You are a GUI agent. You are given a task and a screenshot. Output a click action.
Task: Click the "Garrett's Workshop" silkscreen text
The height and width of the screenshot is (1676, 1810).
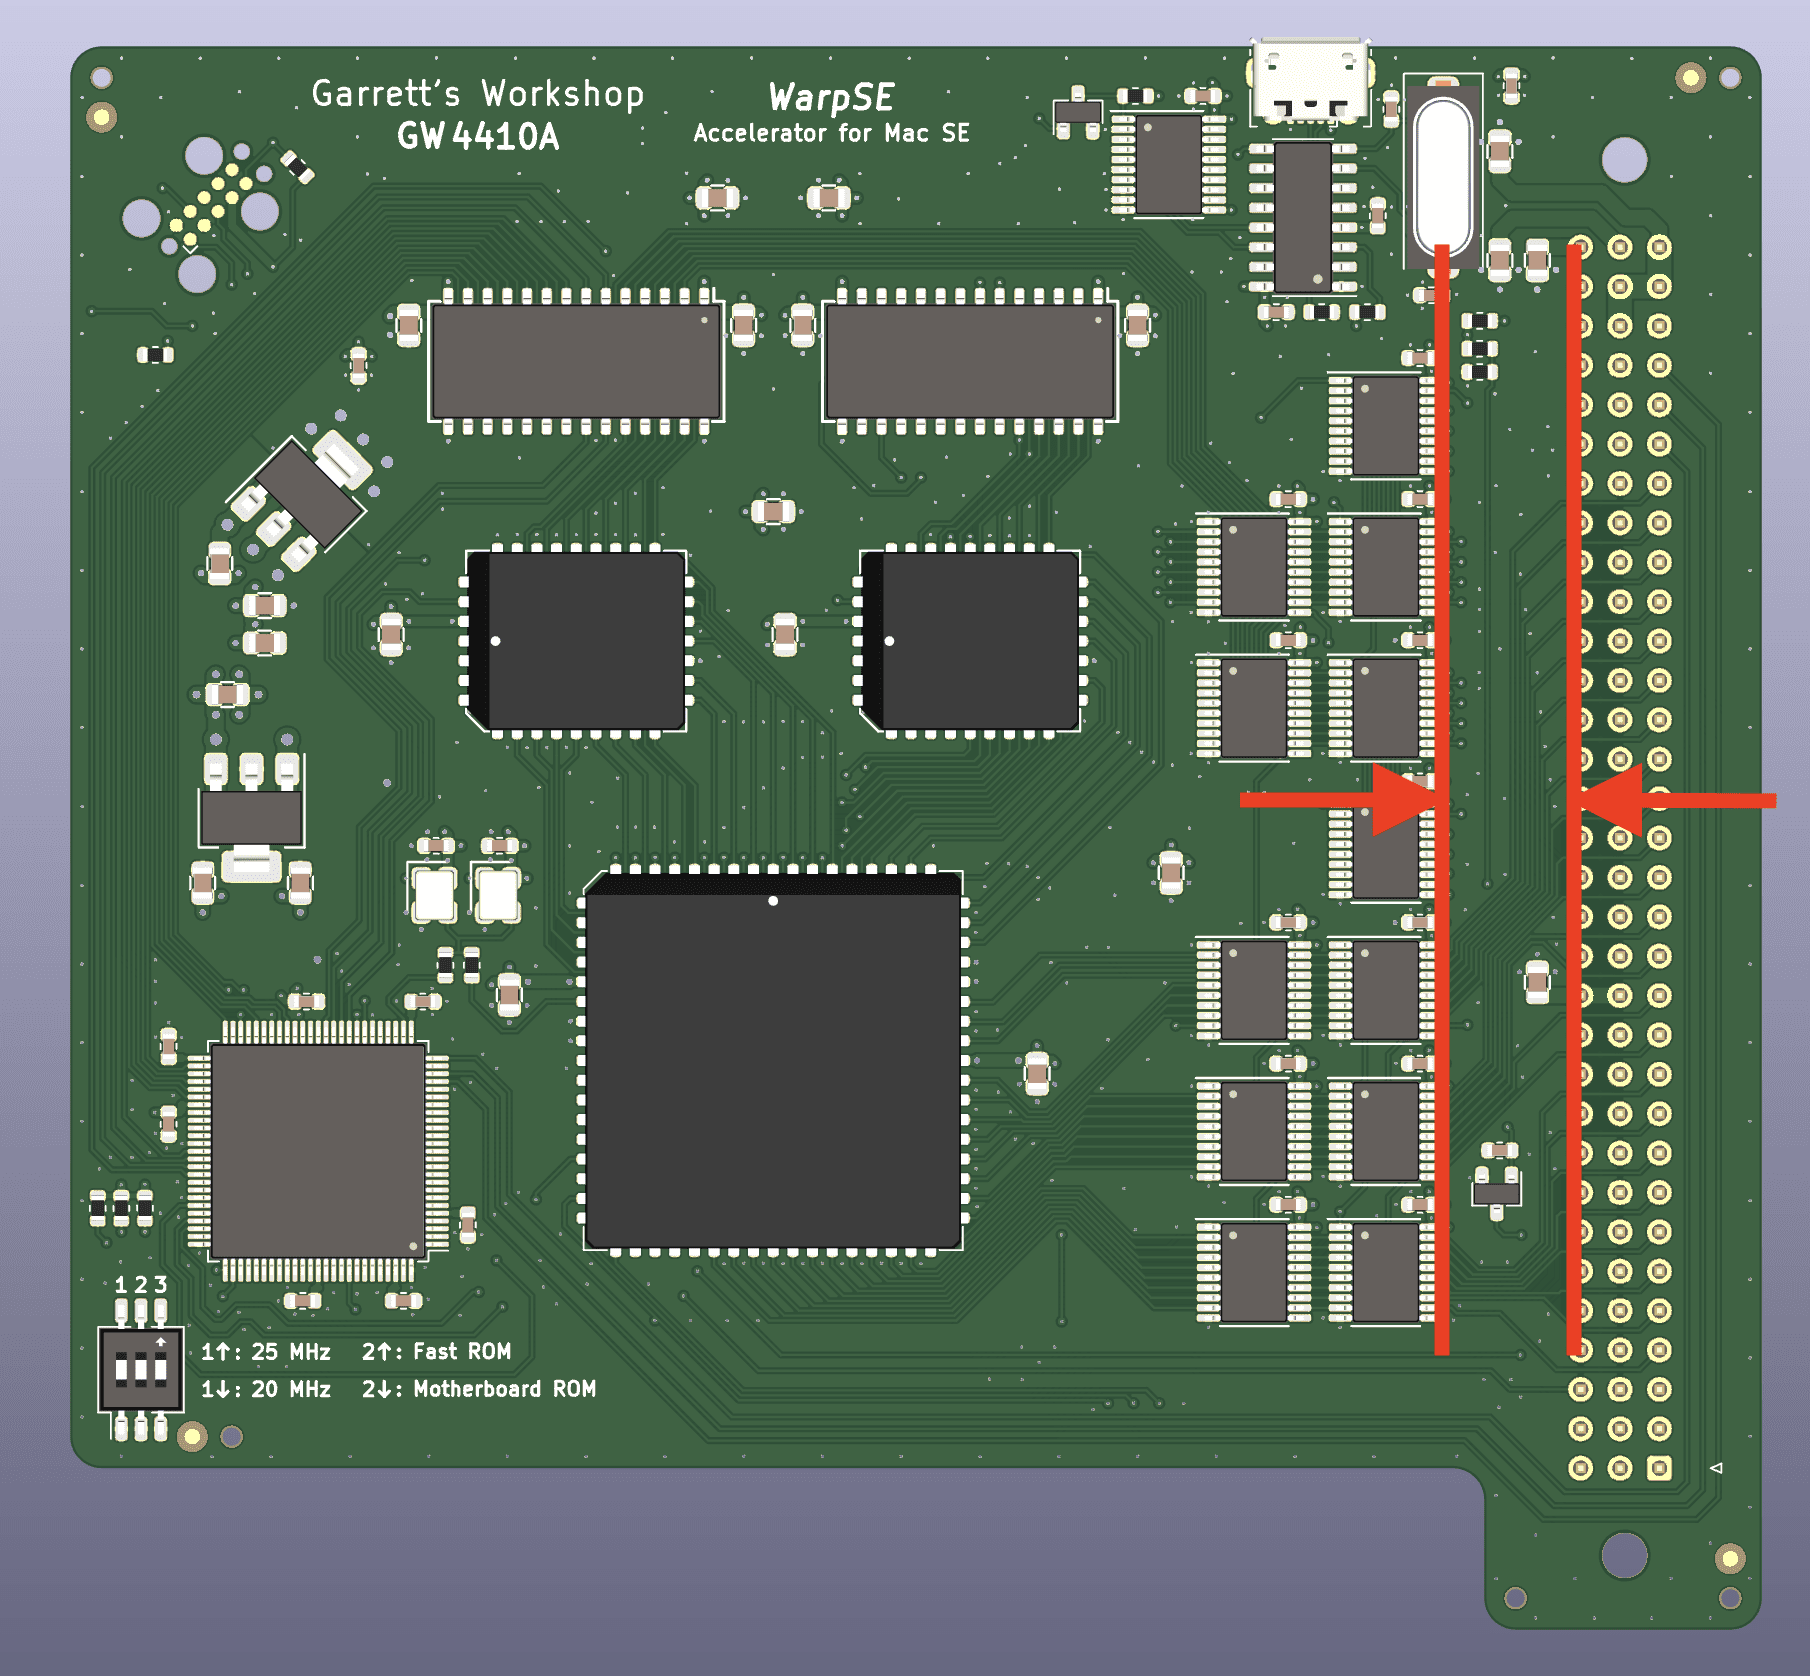tap(478, 94)
